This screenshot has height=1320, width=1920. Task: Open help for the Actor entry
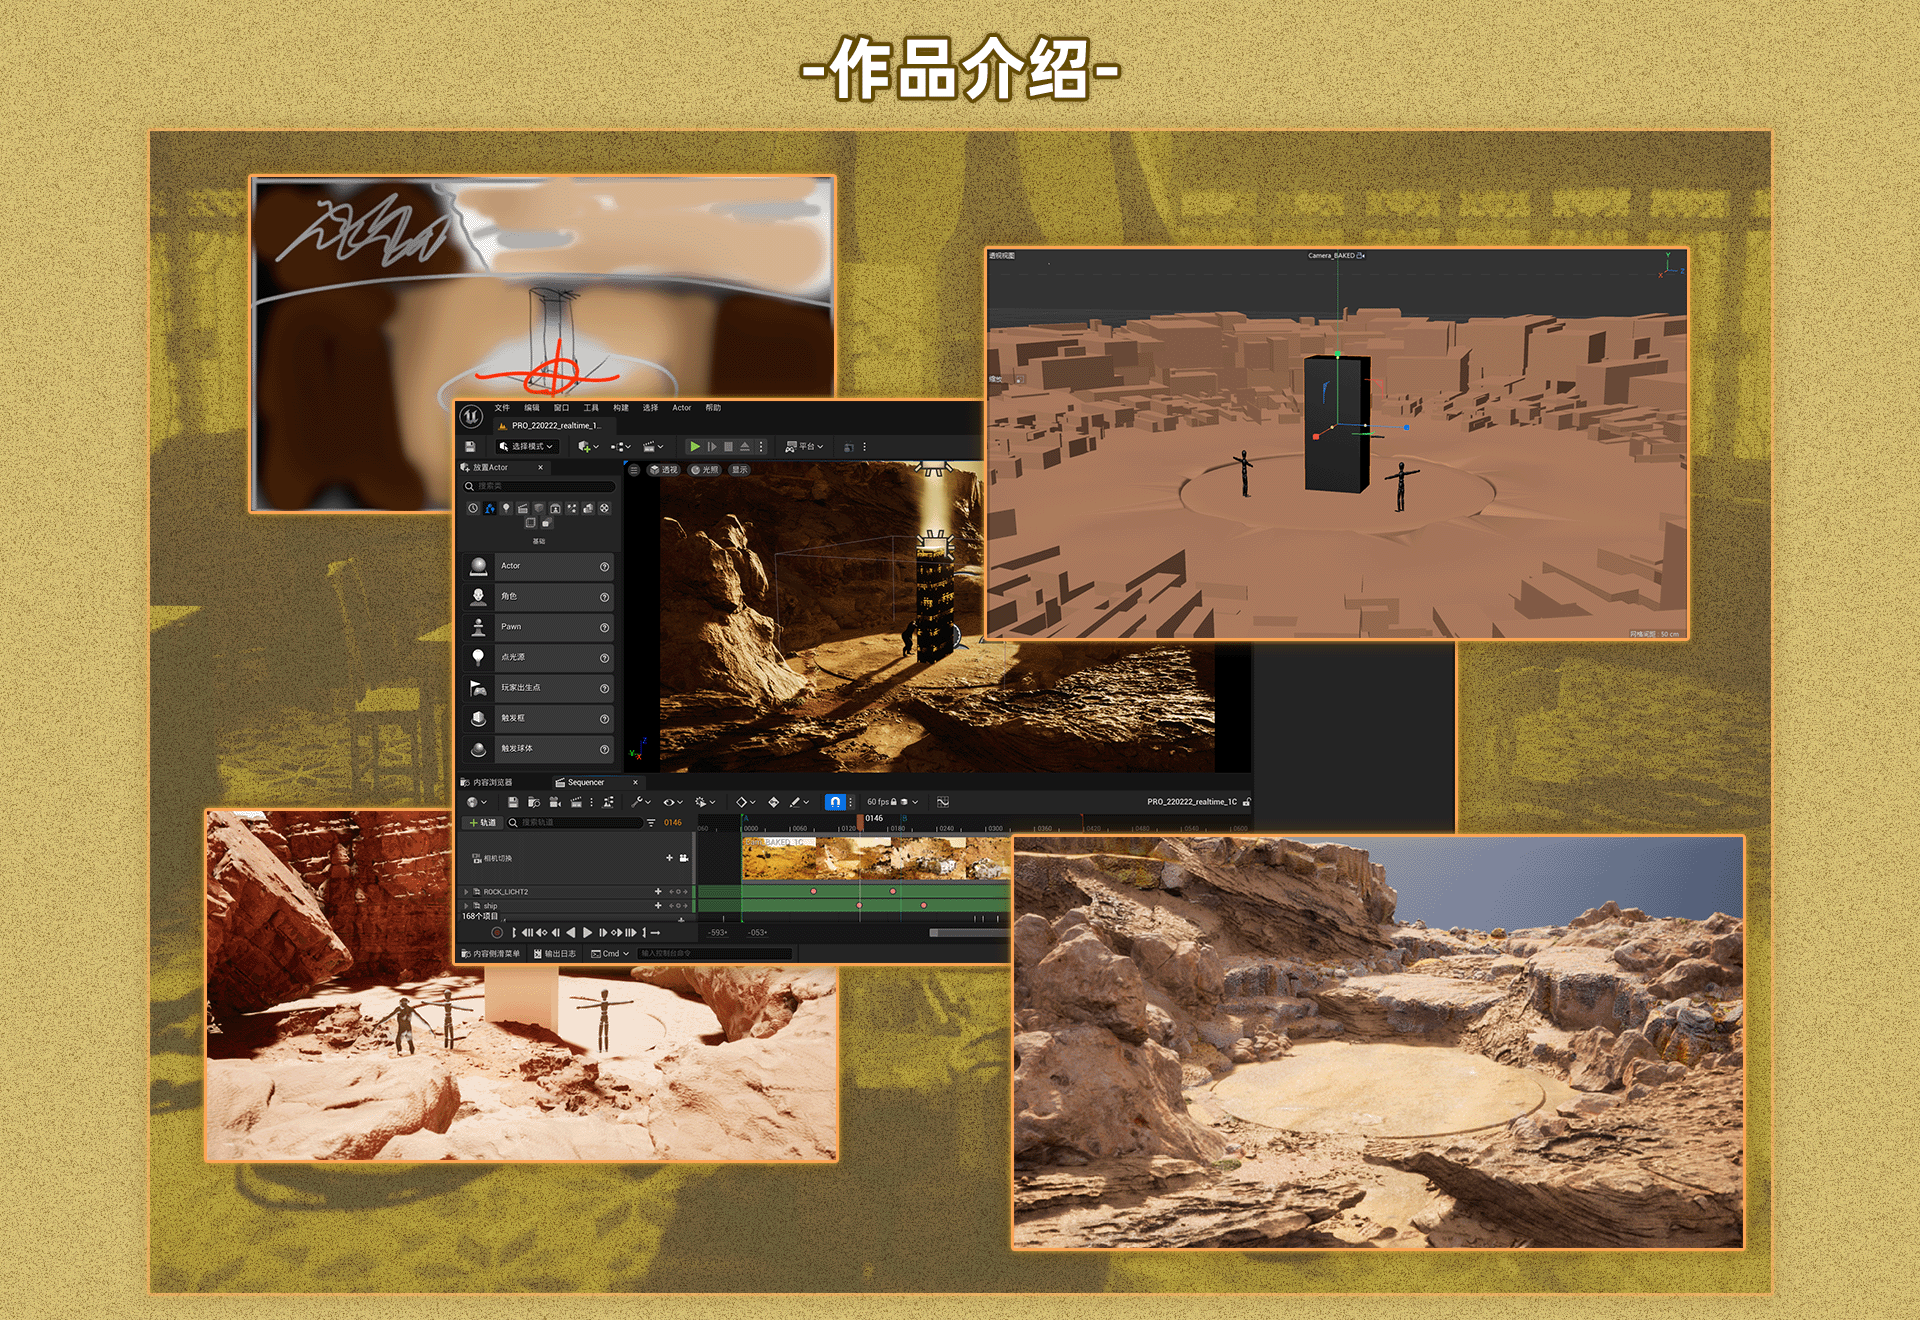click(604, 567)
